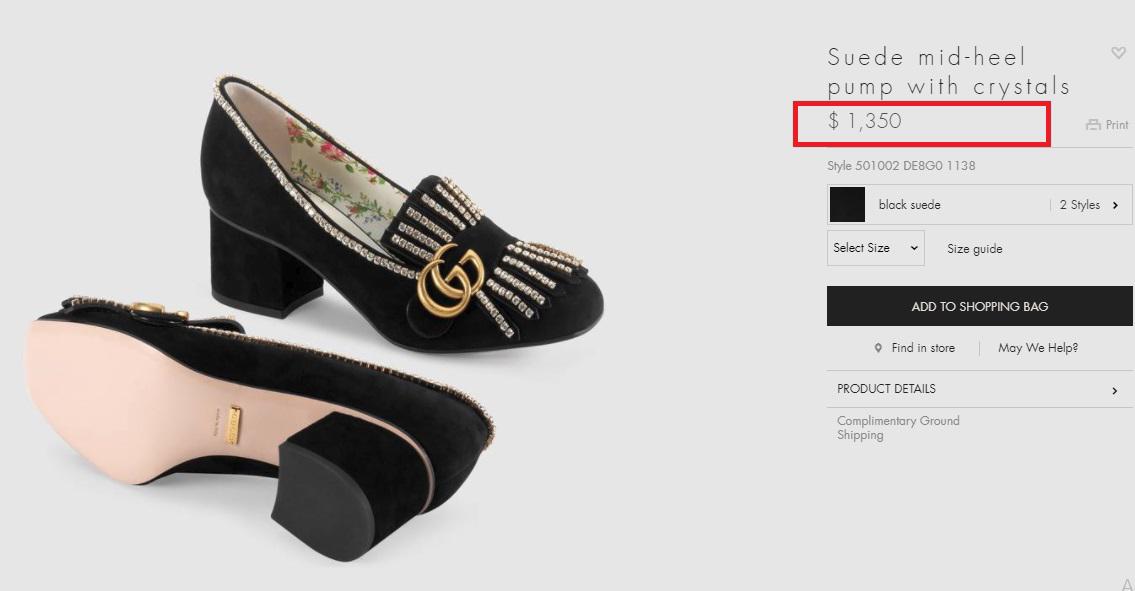
Task: Save the pump to wishlist with heart icon
Action: (1118, 53)
